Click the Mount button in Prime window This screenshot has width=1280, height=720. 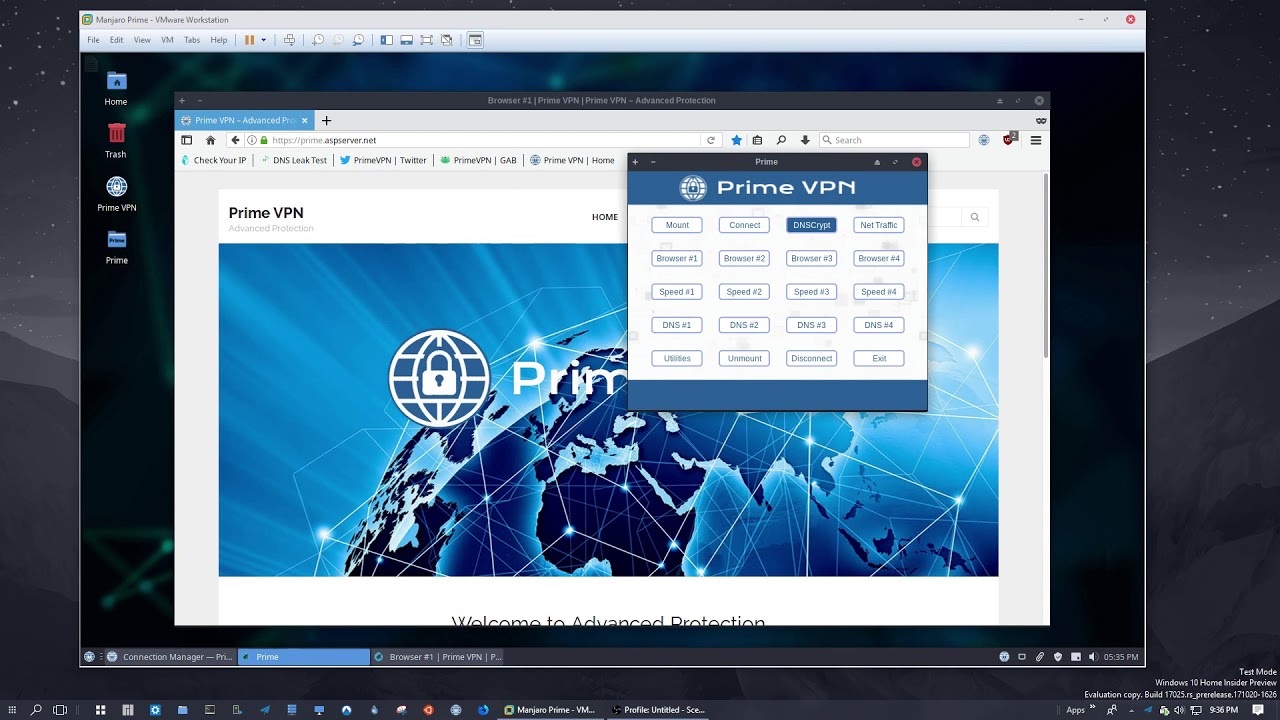(677, 225)
